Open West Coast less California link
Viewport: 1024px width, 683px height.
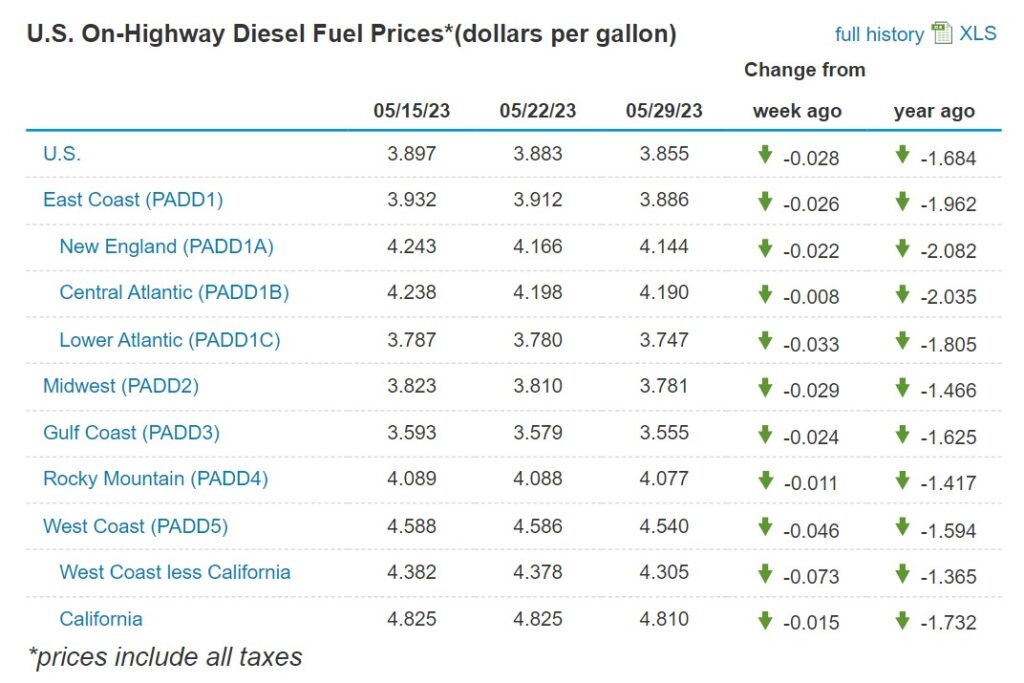(x=175, y=572)
